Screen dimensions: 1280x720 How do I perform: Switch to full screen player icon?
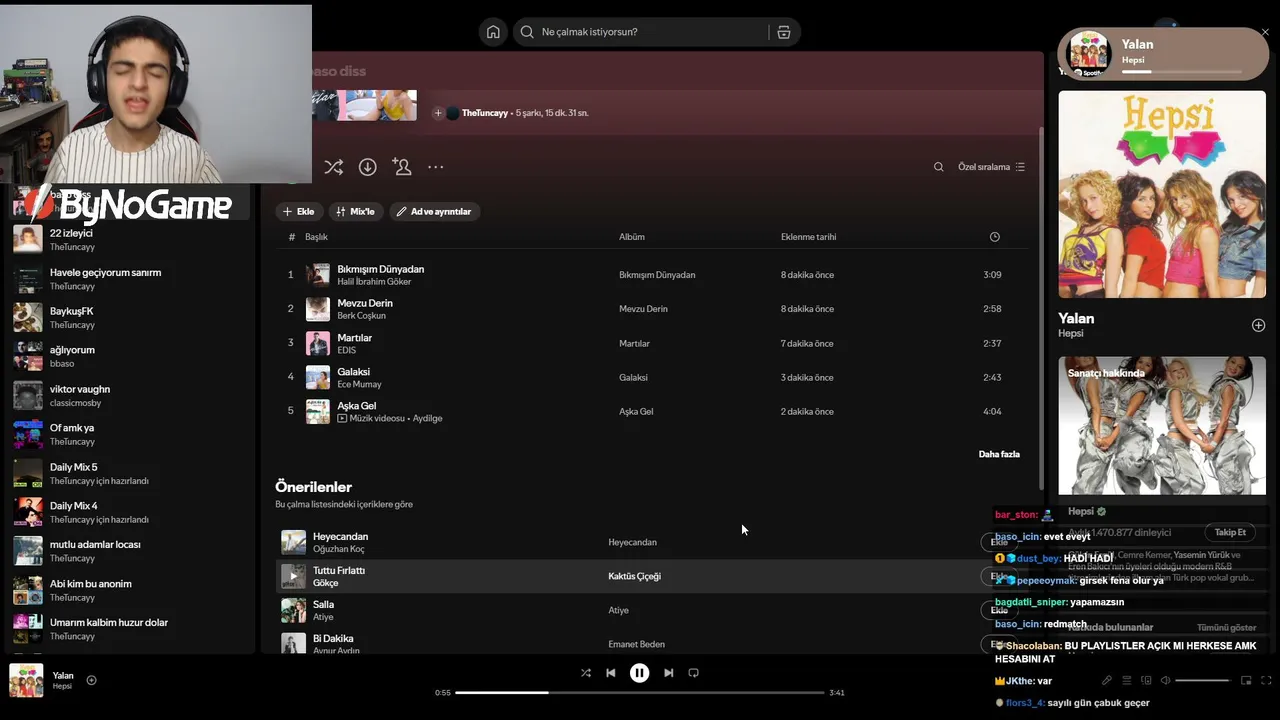pyautogui.click(x=1265, y=680)
